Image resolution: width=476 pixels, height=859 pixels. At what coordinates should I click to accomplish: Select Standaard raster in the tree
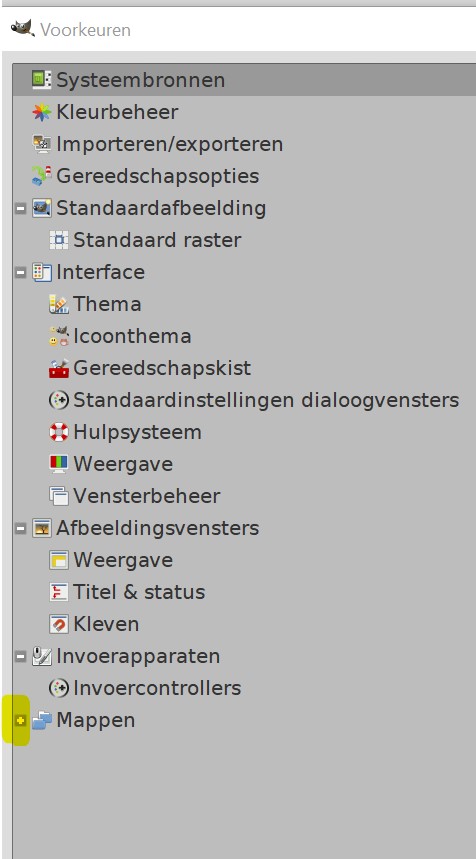[157, 240]
